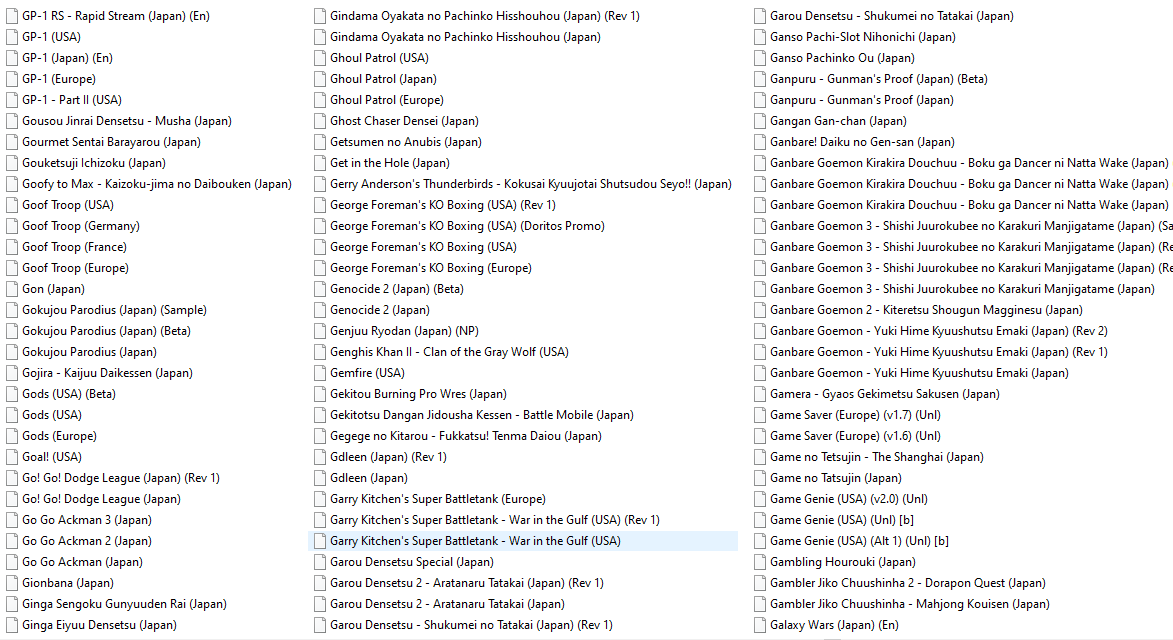Select the icon for Gokujou Parodius (Japan) (Sample)
This screenshot has height=640, width=1173.
(x=12, y=310)
